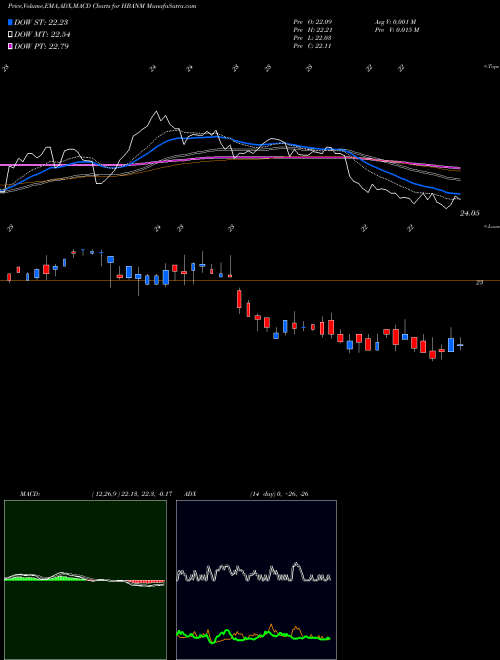Click the MACD panel heading
This screenshot has width=500, height=660.
[30, 493]
